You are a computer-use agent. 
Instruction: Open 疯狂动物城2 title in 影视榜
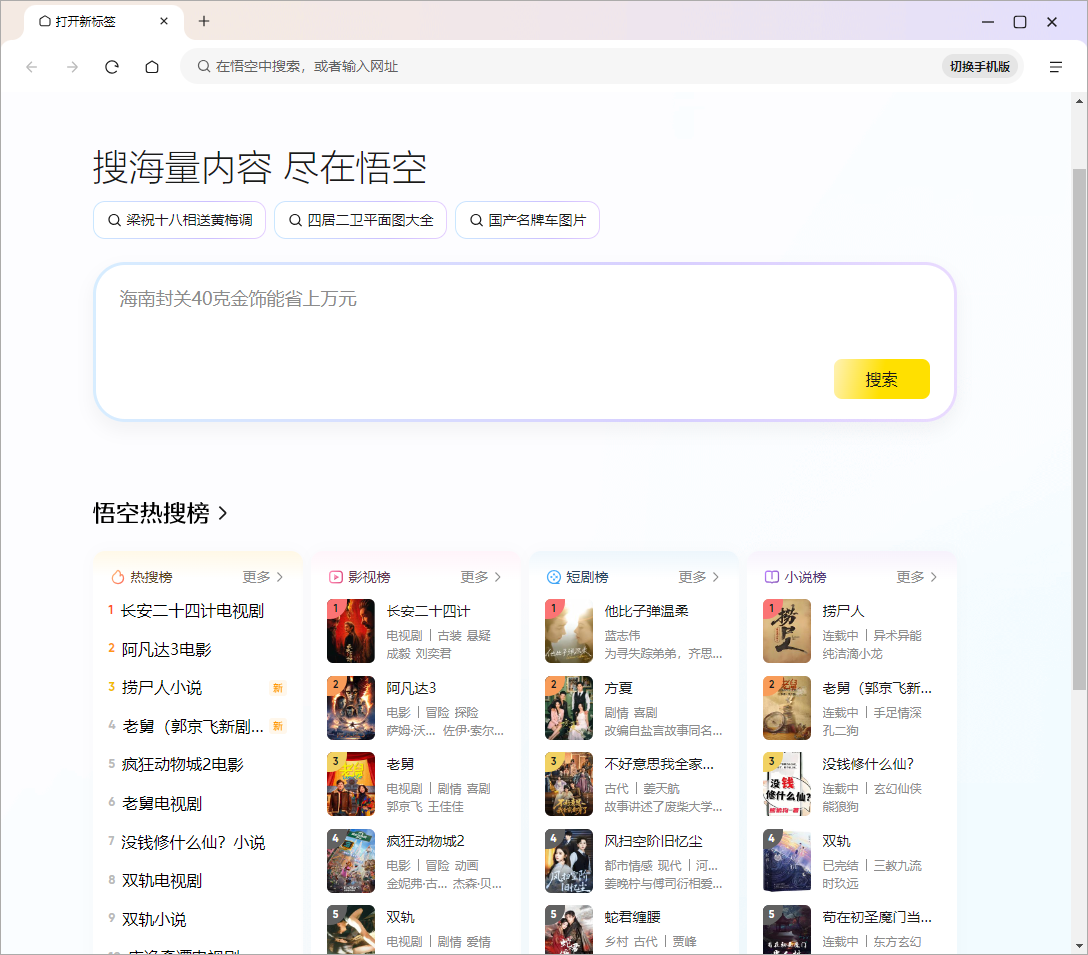tap(425, 841)
